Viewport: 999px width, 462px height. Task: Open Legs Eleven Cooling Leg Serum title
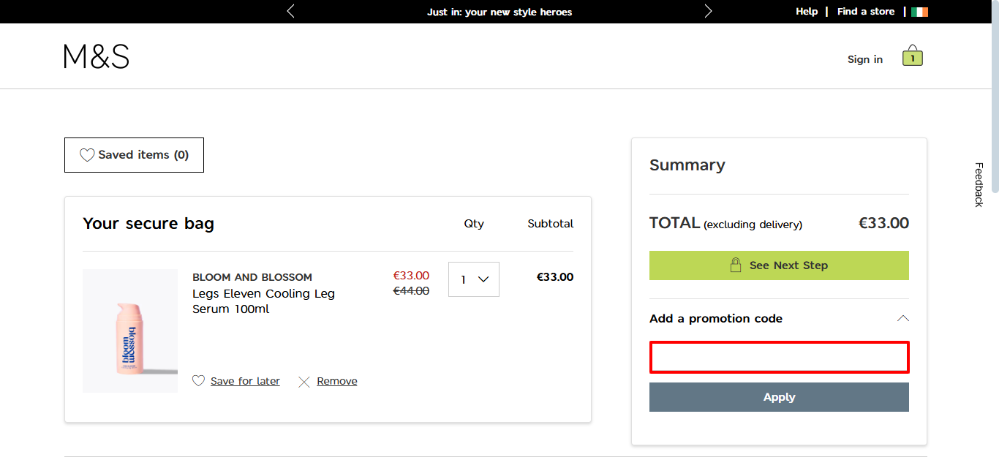click(263, 301)
